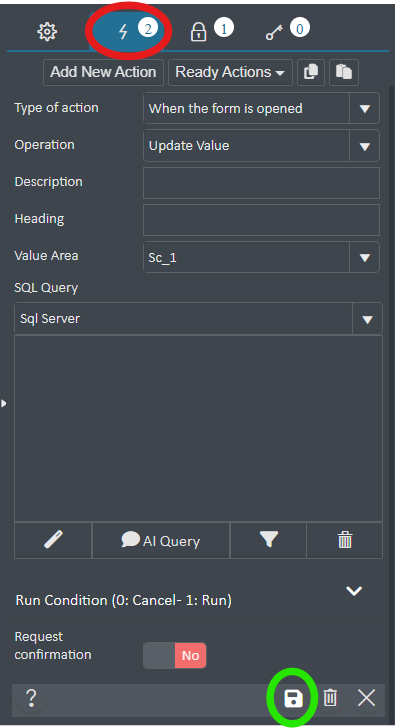
Task: Click the Add New Action button
Action: 104,72
